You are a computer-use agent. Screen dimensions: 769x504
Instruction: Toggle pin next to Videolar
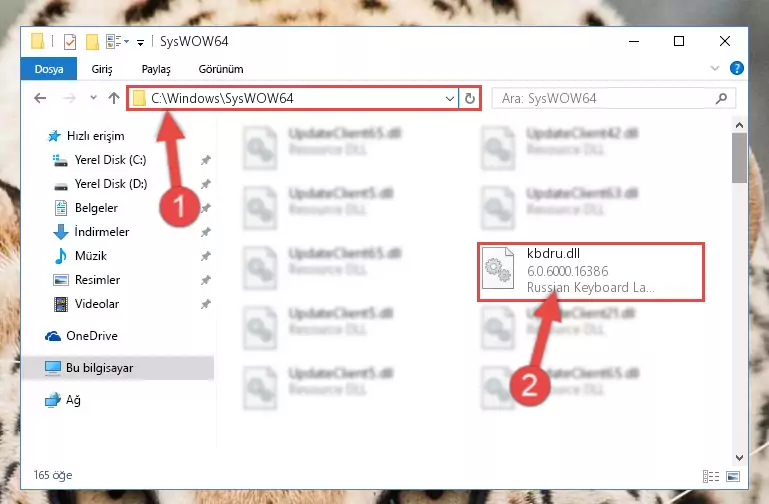tap(205, 304)
